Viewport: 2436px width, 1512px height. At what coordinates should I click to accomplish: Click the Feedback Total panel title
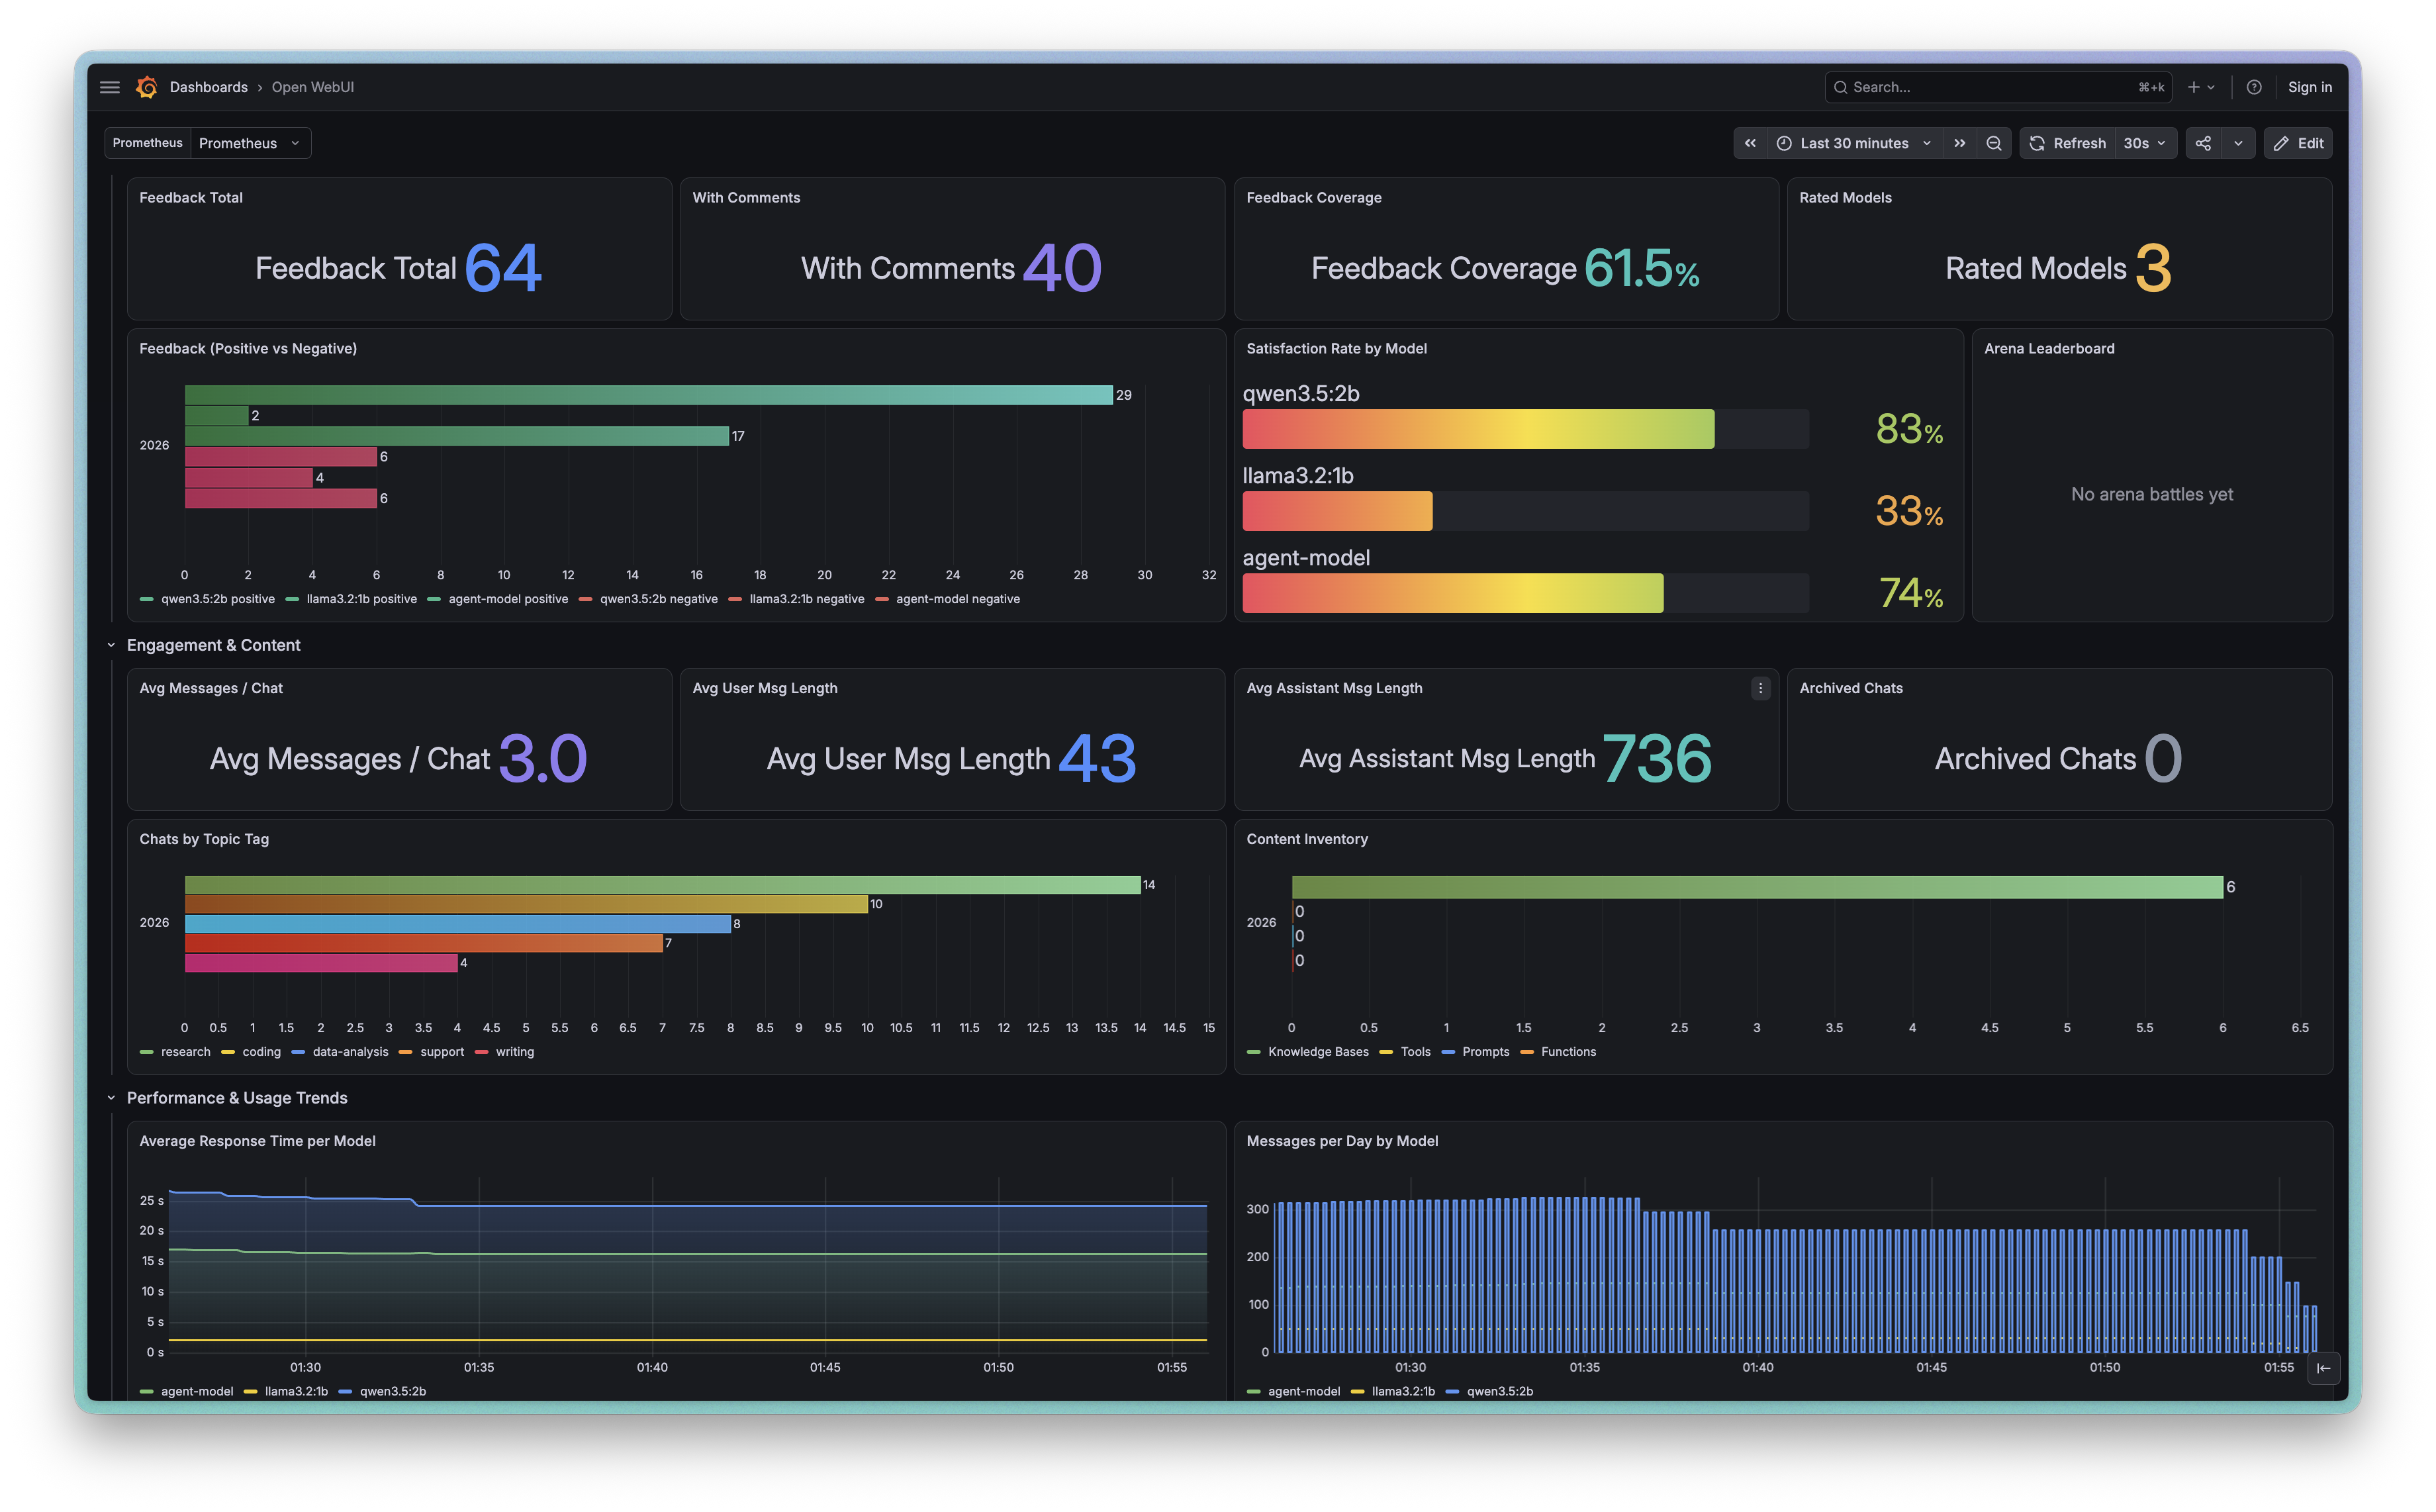191,198
